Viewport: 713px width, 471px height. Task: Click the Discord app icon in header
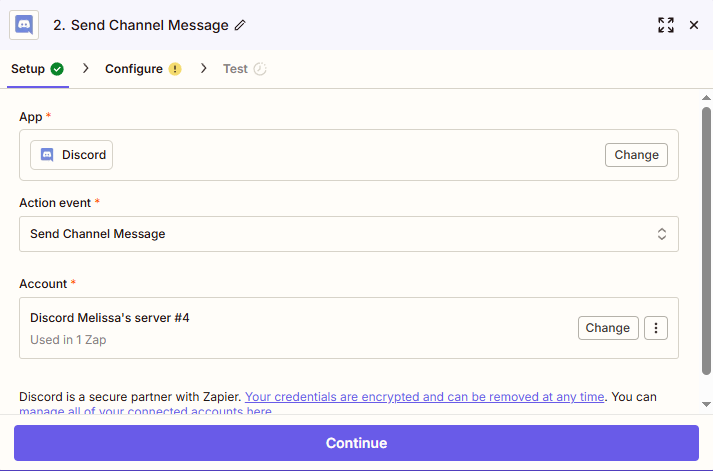[x=24, y=25]
